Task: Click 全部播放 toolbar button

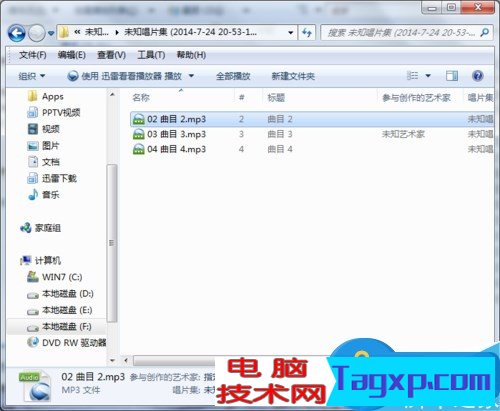Action: coord(233,76)
